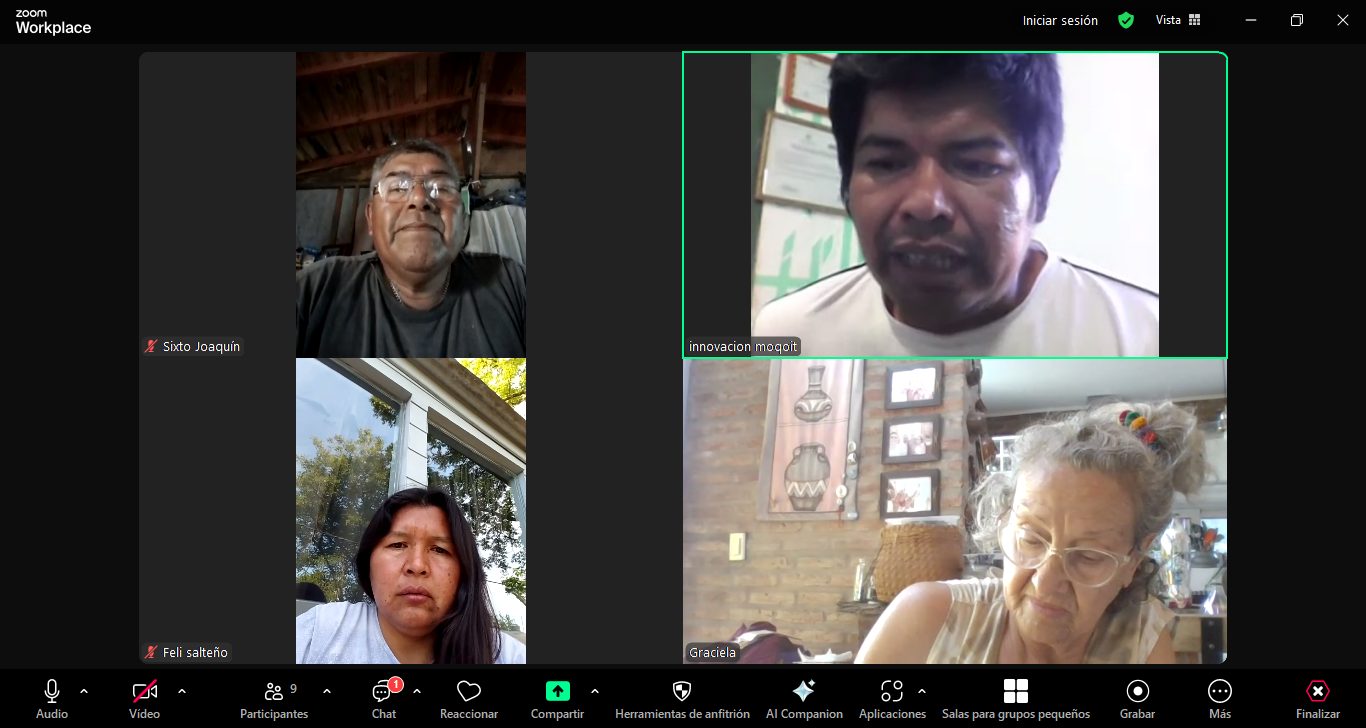Click Finalizar to end the meeting

[x=1317, y=692]
